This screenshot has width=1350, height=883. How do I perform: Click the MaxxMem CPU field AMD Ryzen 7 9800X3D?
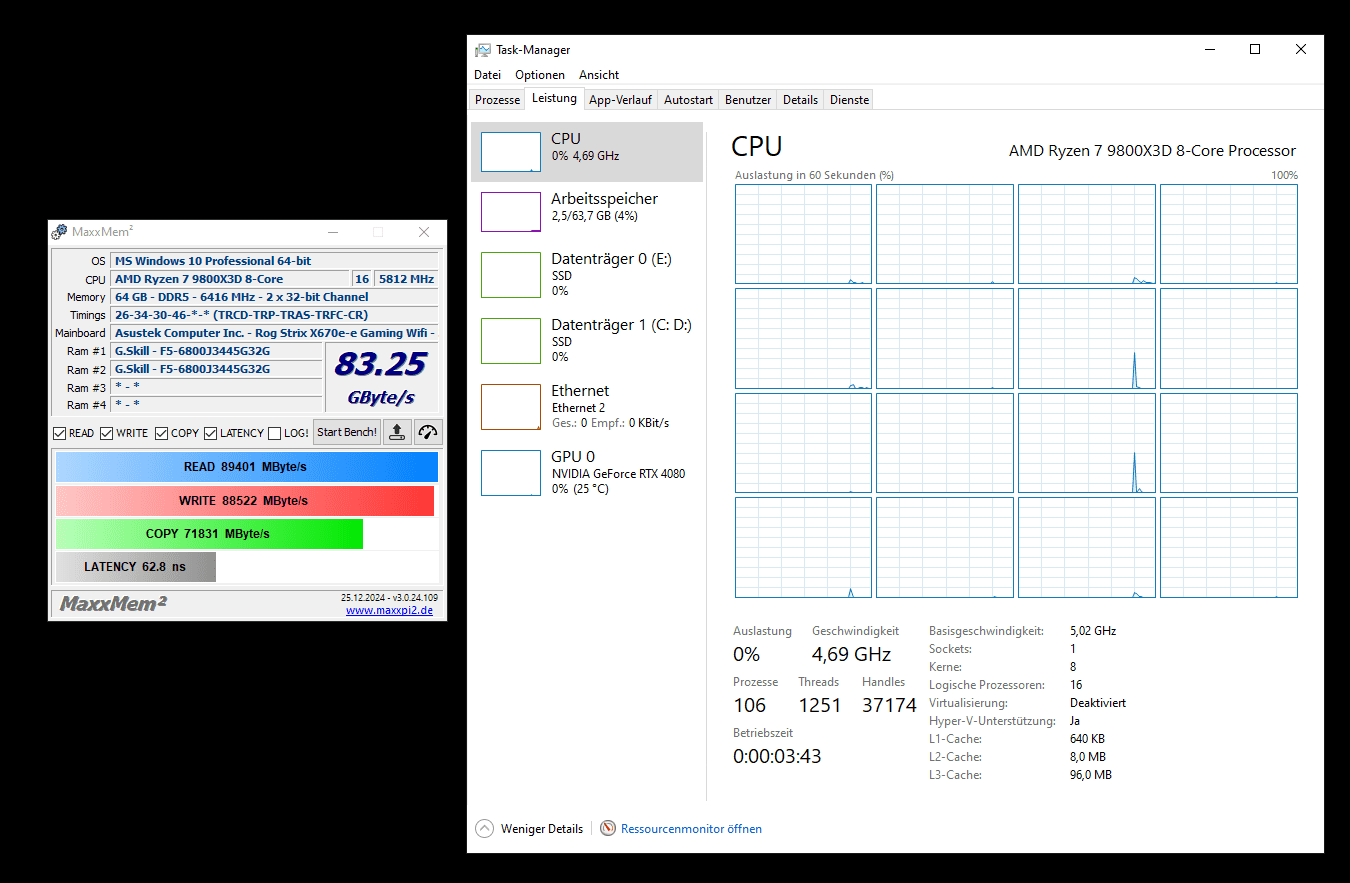[230, 279]
